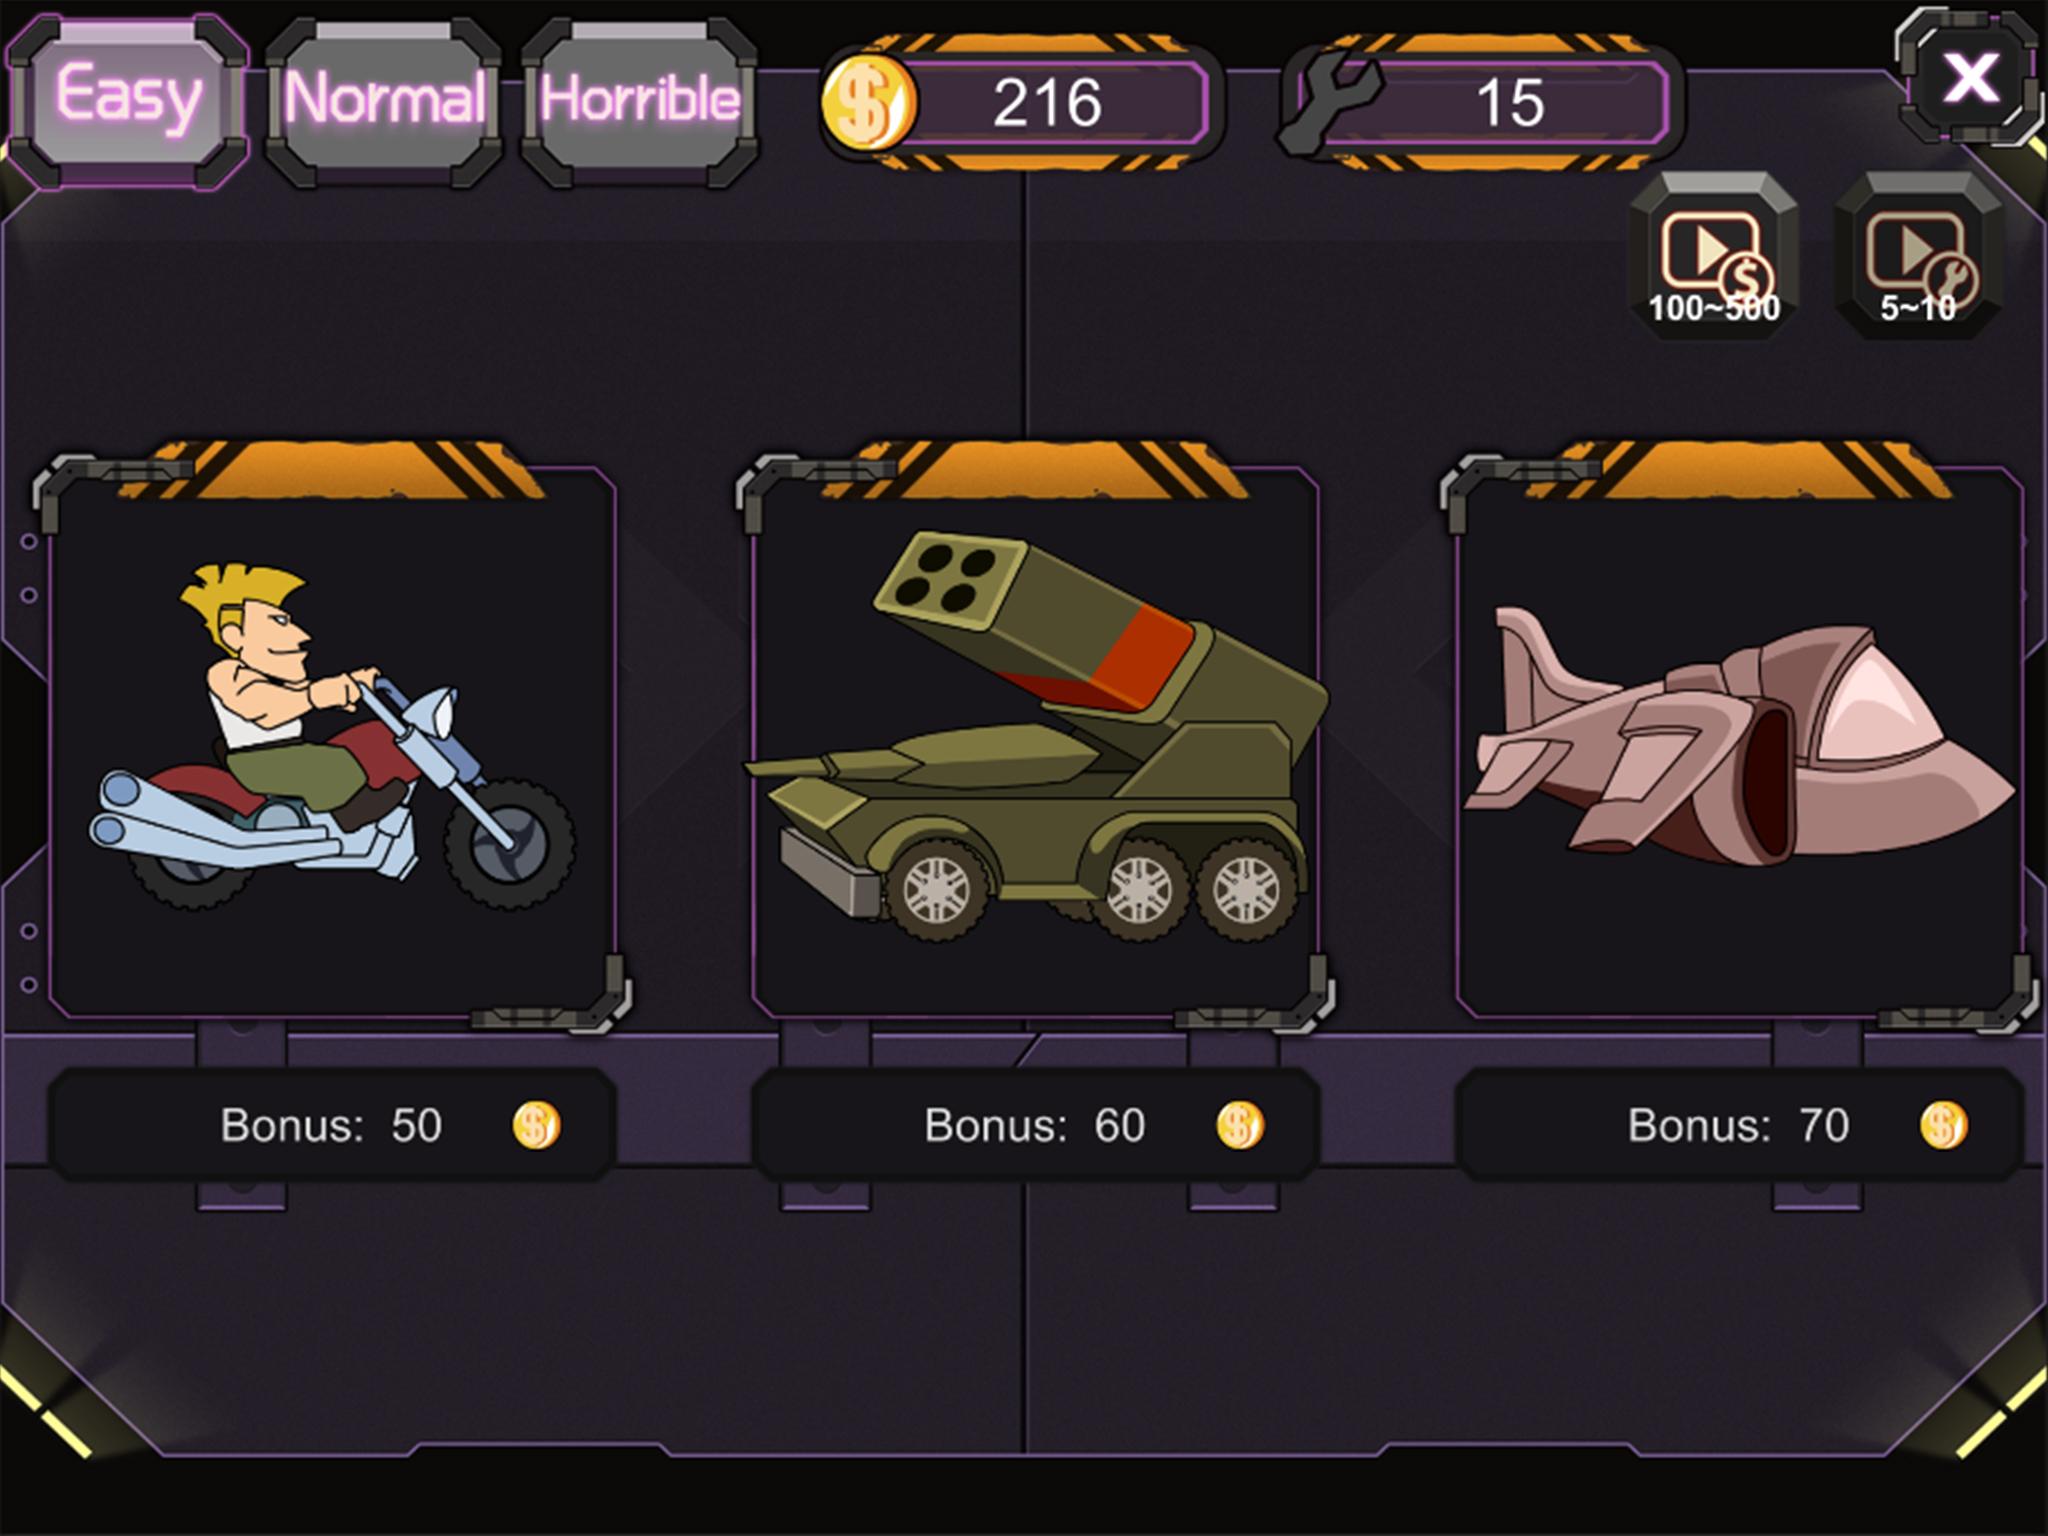Screen dimensions: 2048x1536
Task: Watch video ad for 100~500 coins
Action: click(1713, 256)
